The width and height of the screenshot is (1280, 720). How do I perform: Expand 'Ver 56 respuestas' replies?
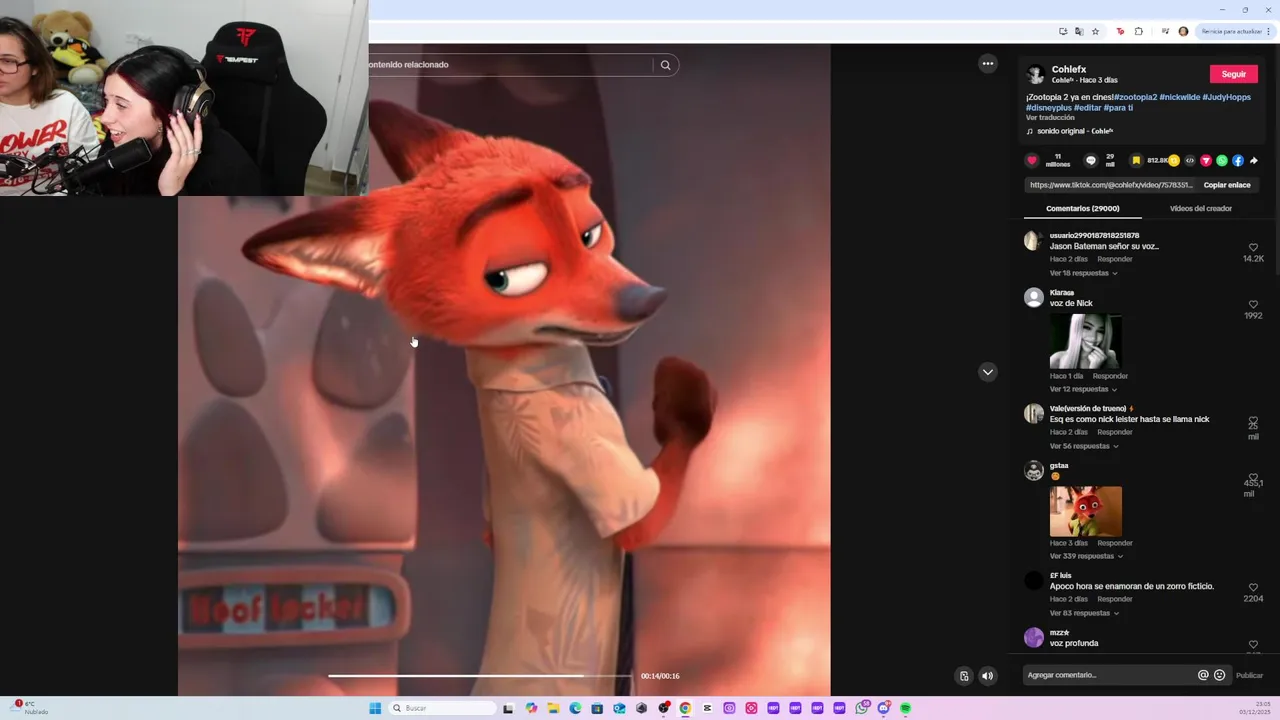click(x=1084, y=446)
